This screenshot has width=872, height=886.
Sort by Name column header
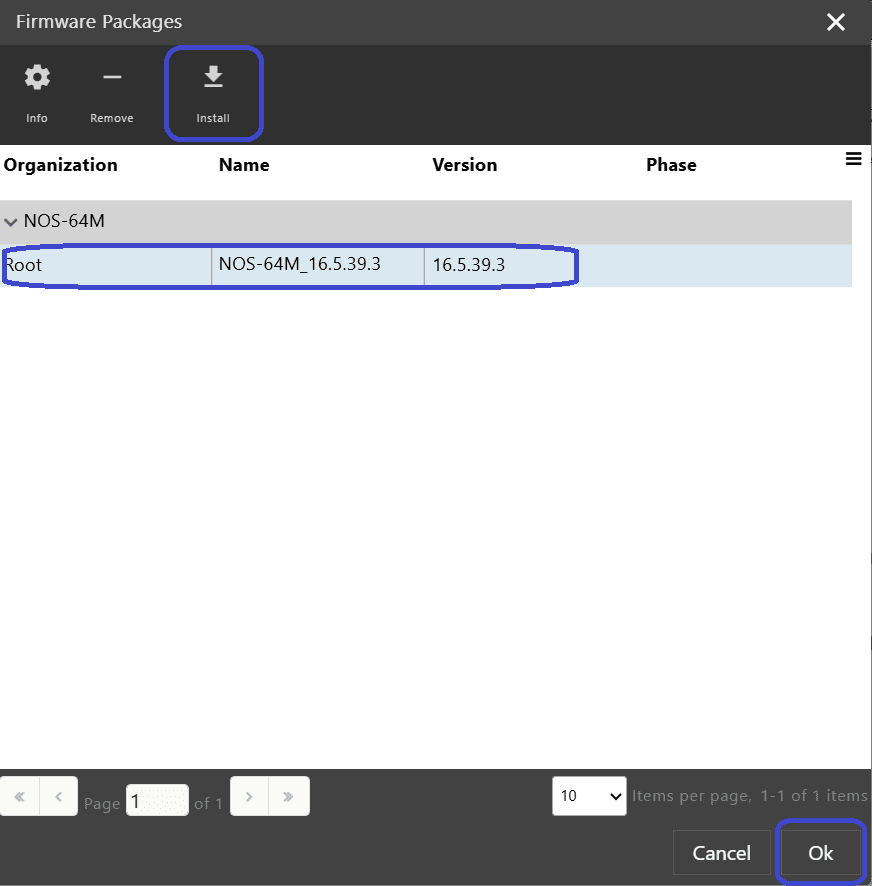click(x=244, y=165)
